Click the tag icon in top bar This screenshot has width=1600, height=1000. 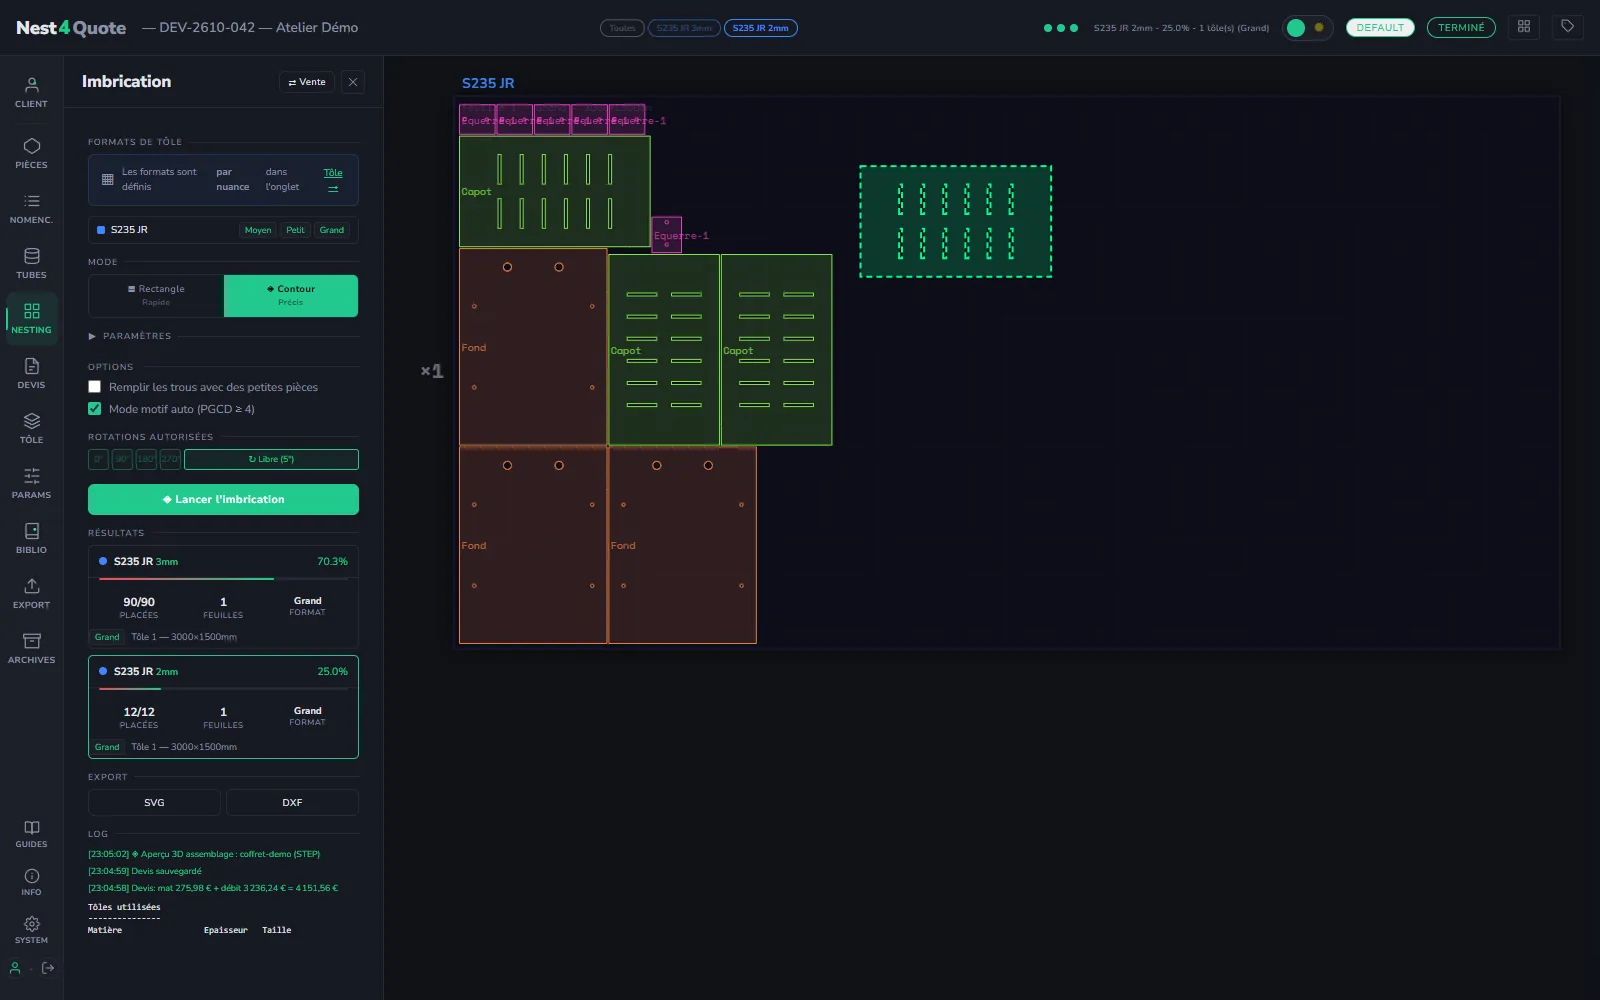[1568, 27]
